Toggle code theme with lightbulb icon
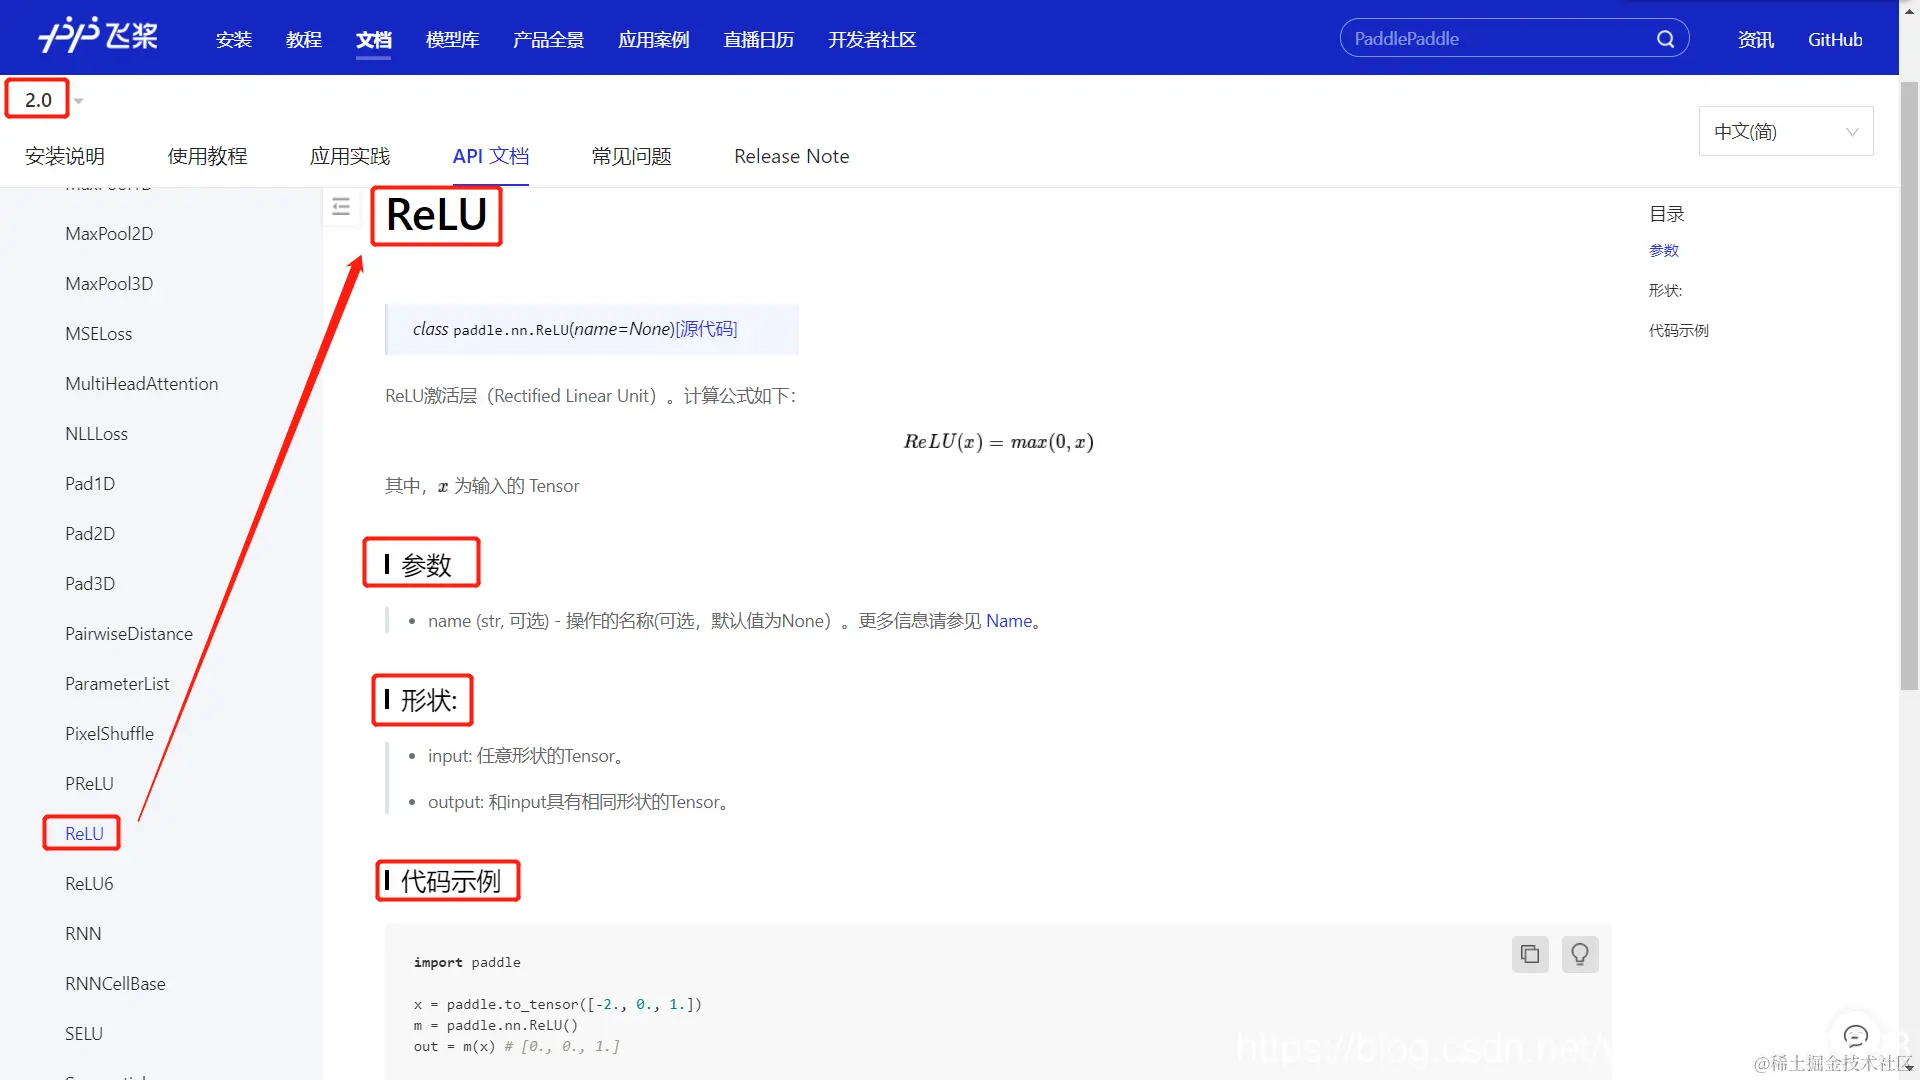The image size is (1920, 1080). point(1580,954)
